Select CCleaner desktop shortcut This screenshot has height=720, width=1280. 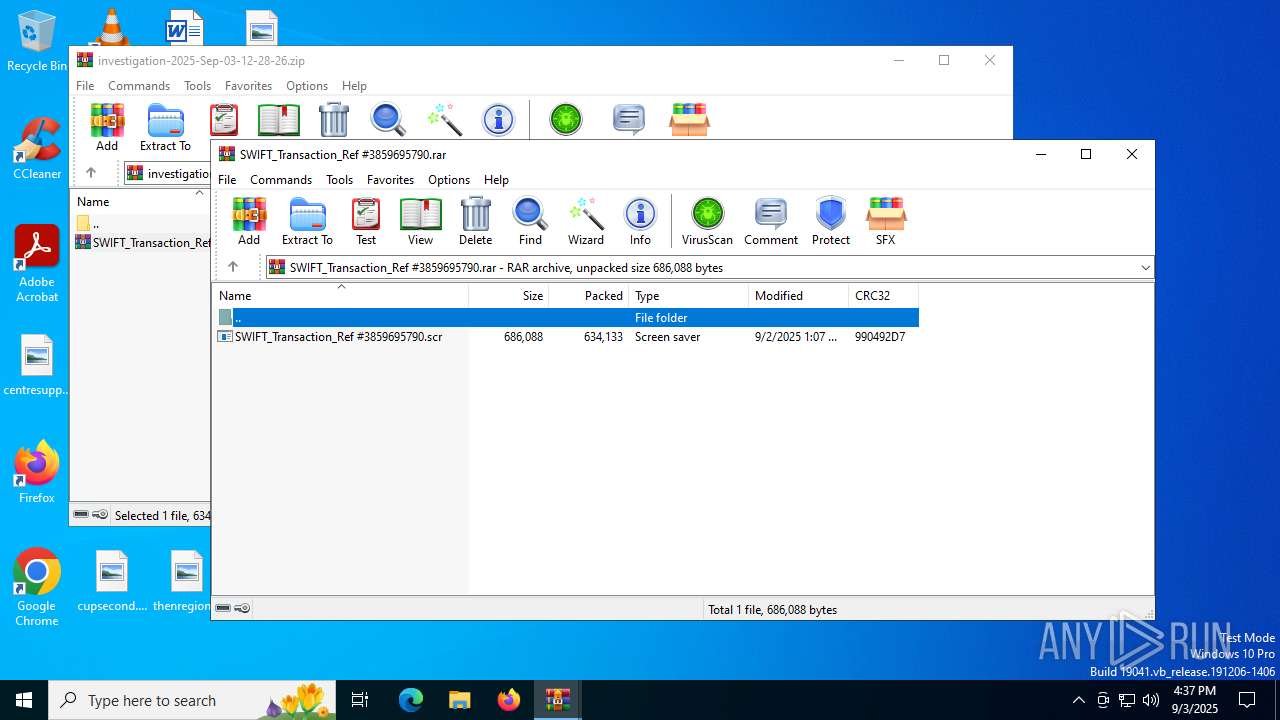click(x=37, y=148)
